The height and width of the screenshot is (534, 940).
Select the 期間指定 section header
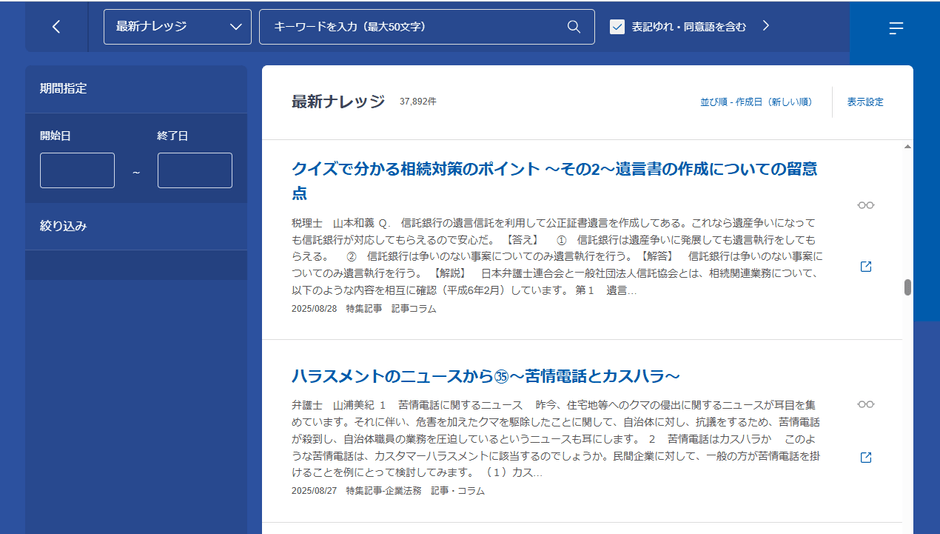tap(64, 88)
